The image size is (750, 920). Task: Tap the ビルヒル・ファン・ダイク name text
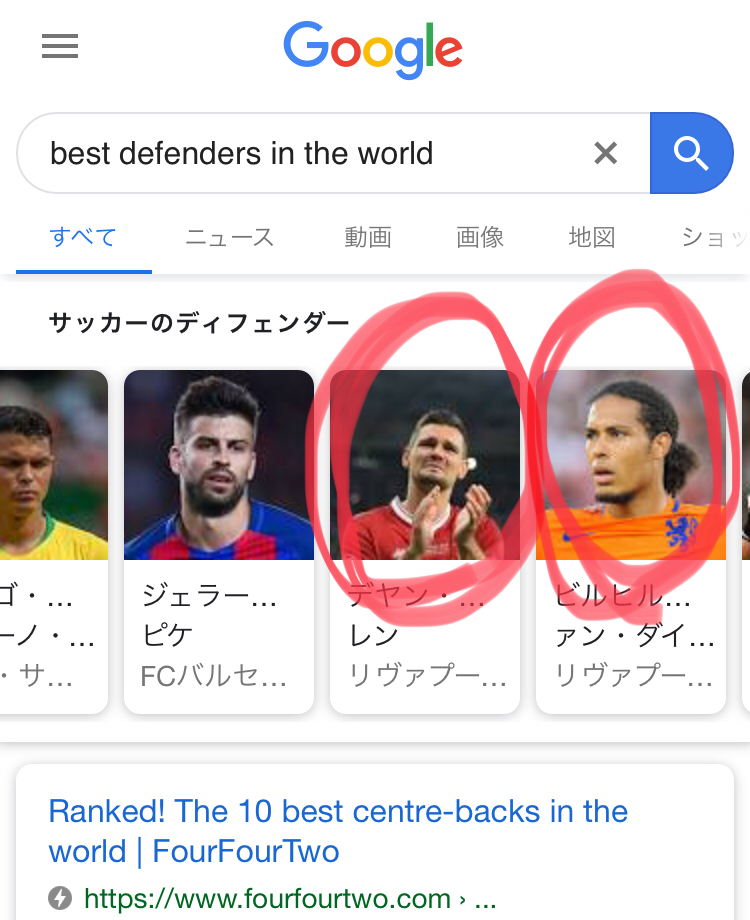(x=632, y=616)
